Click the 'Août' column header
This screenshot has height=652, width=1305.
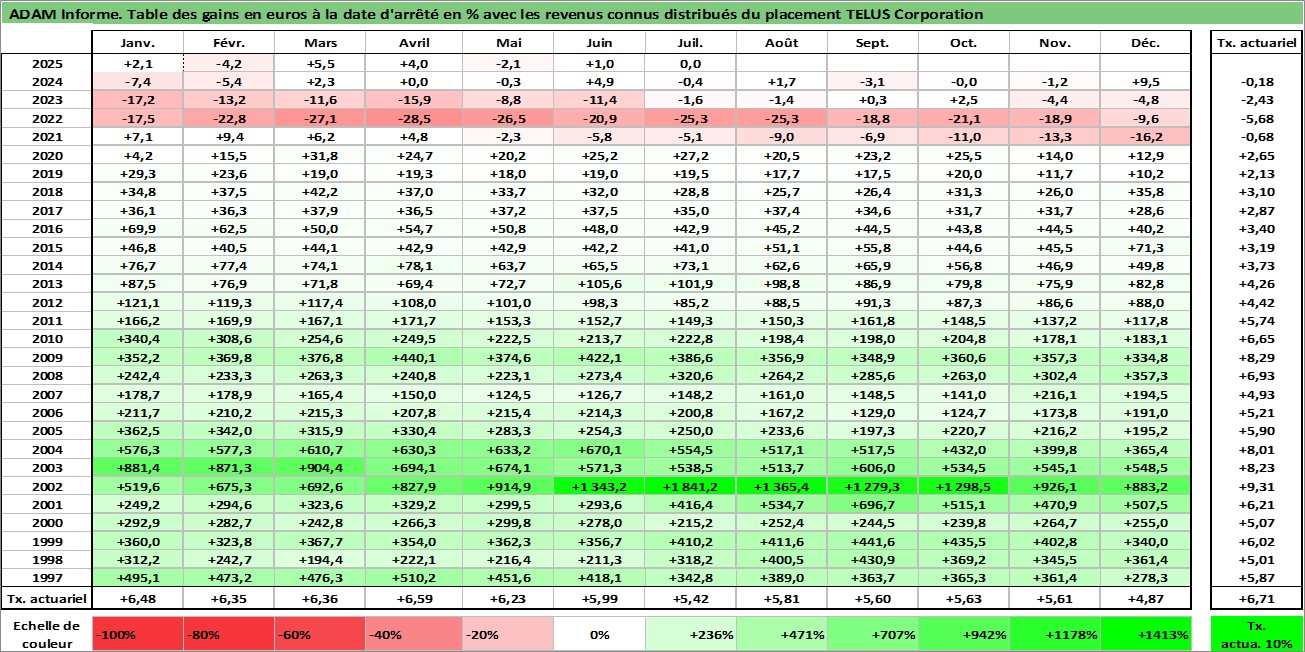782,44
